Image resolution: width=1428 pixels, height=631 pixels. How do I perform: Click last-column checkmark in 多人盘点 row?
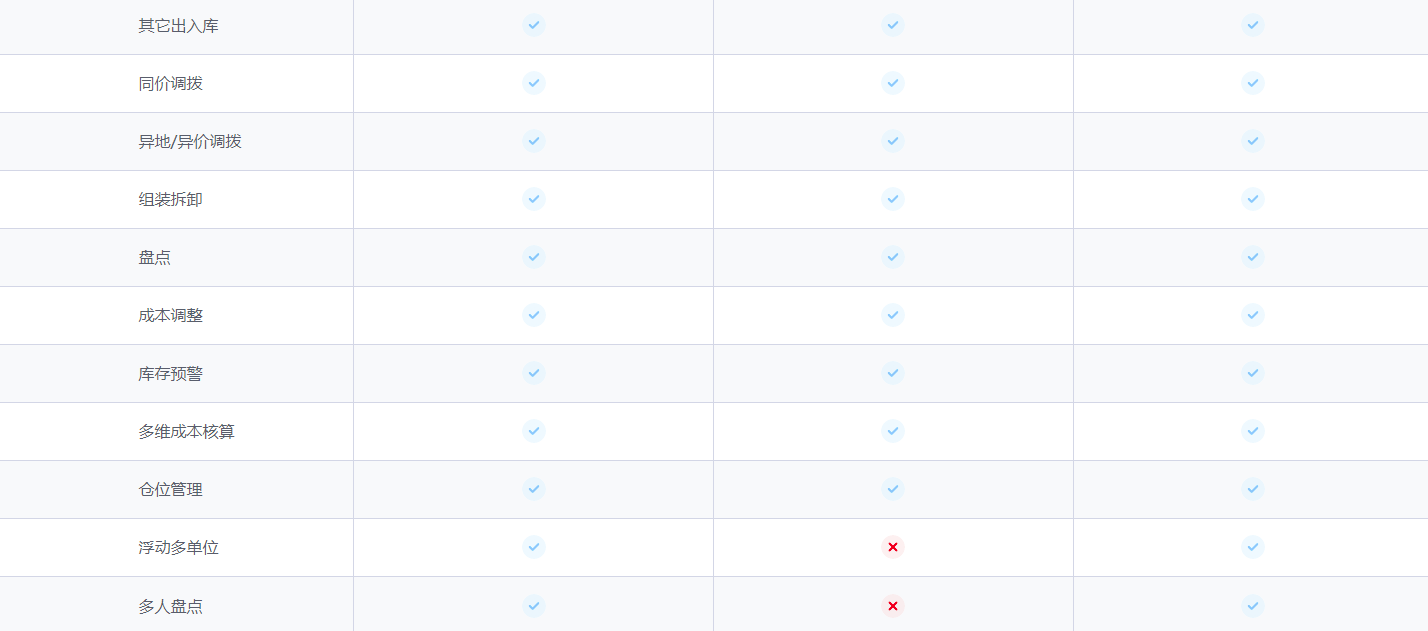[1253, 606]
